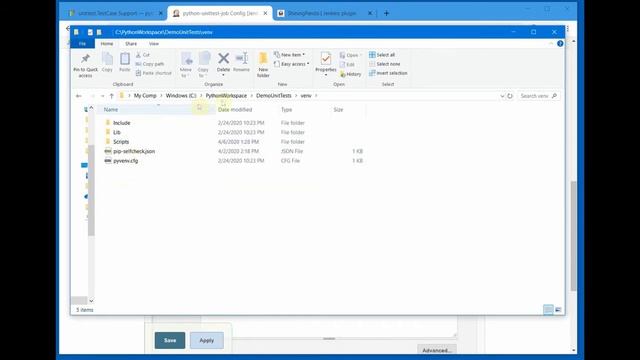The image size is (640, 360).
Task: Click the Back navigation arrow
Action: [x=79, y=96]
